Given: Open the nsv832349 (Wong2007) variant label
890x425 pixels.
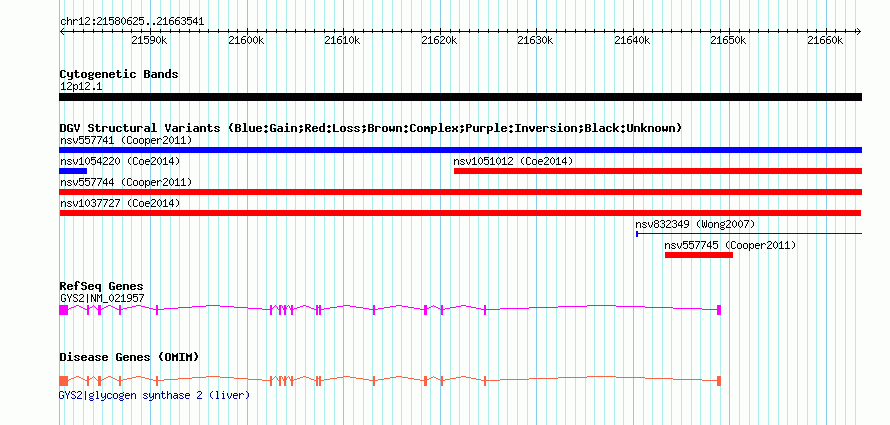Looking at the screenshot, I should coord(695,224).
